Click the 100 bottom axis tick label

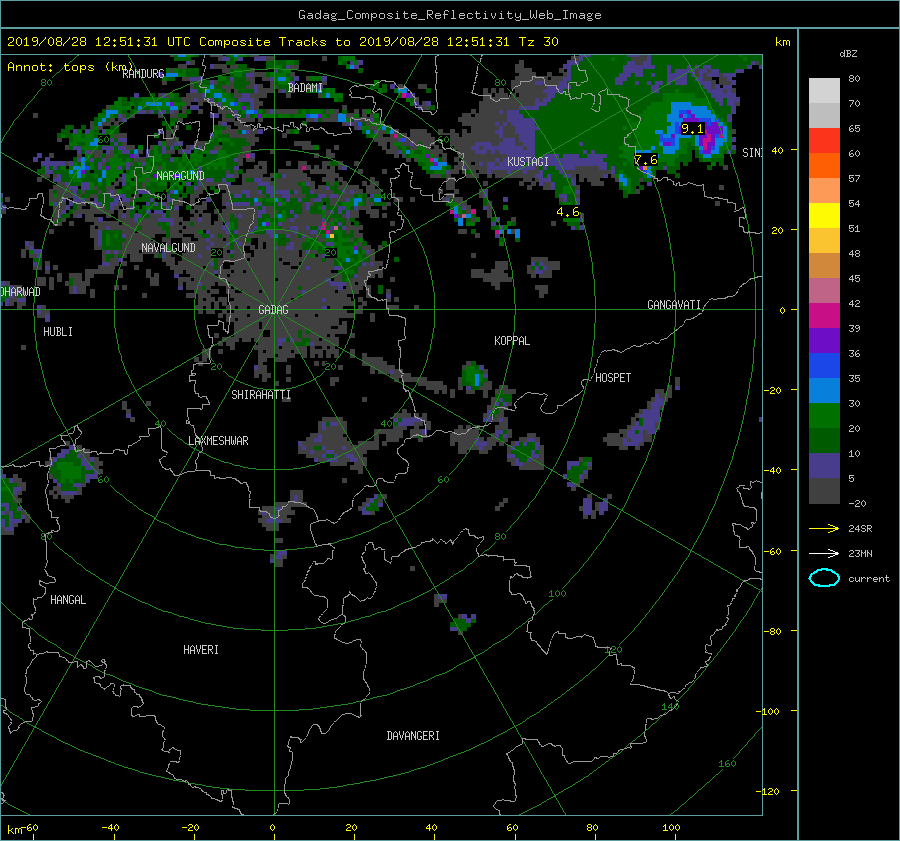(671, 828)
